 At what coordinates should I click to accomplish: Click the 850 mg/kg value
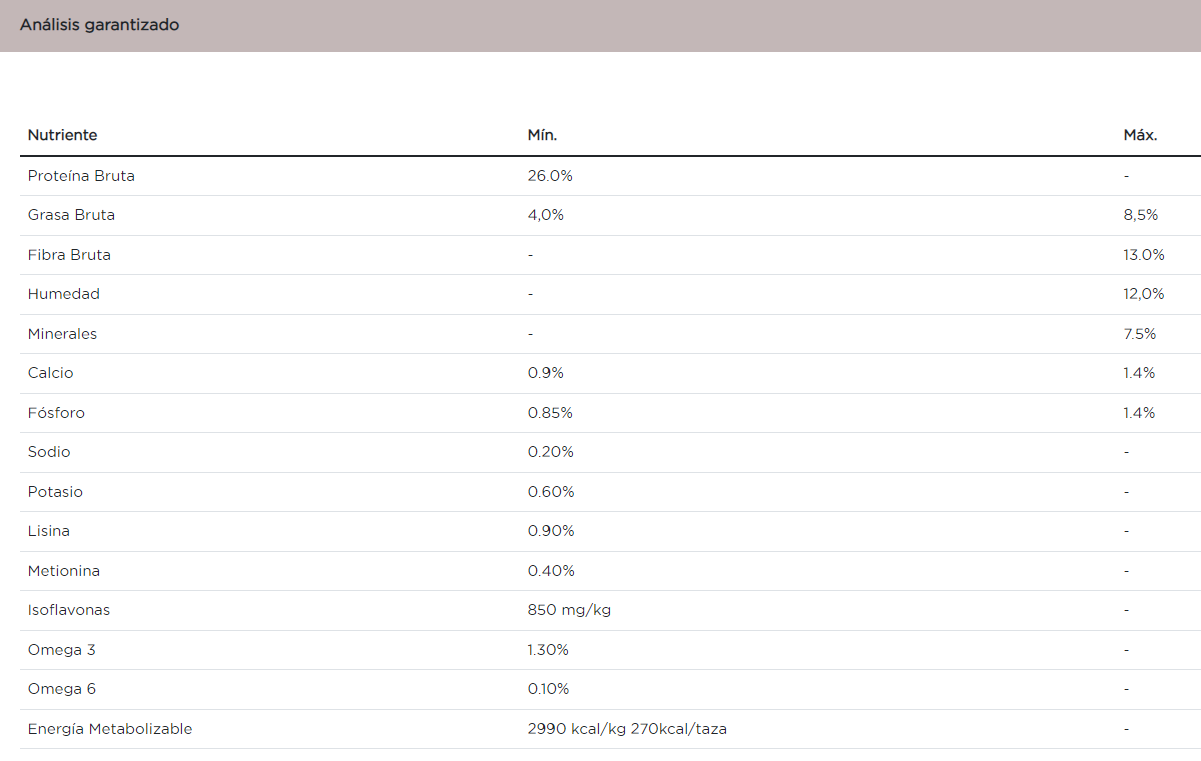pos(569,610)
